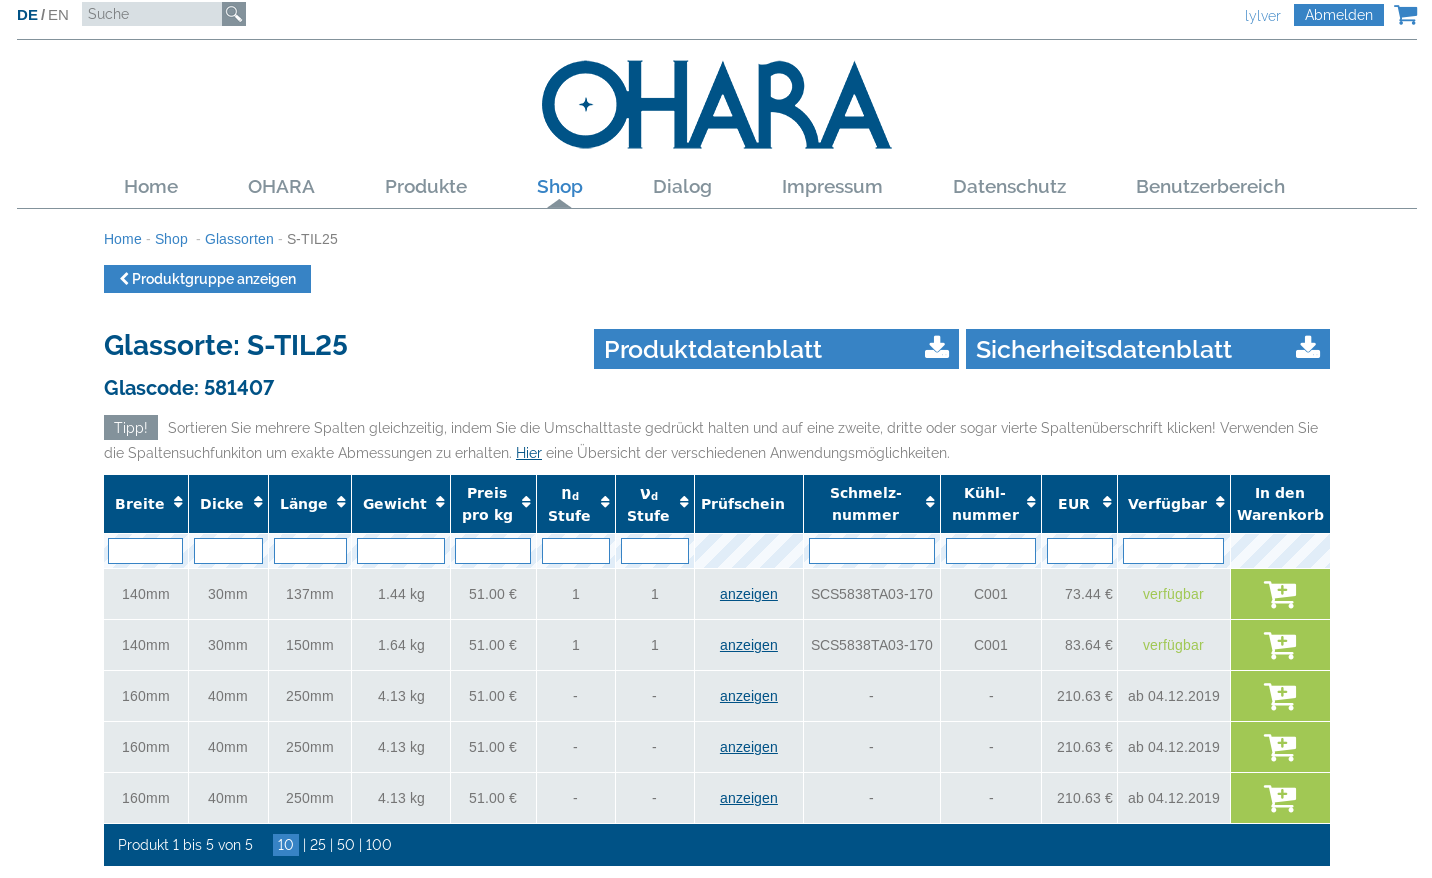The width and height of the screenshot is (1432, 878).
Task: Sort by Dicke column arrows
Action: click(x=258, y=502)
